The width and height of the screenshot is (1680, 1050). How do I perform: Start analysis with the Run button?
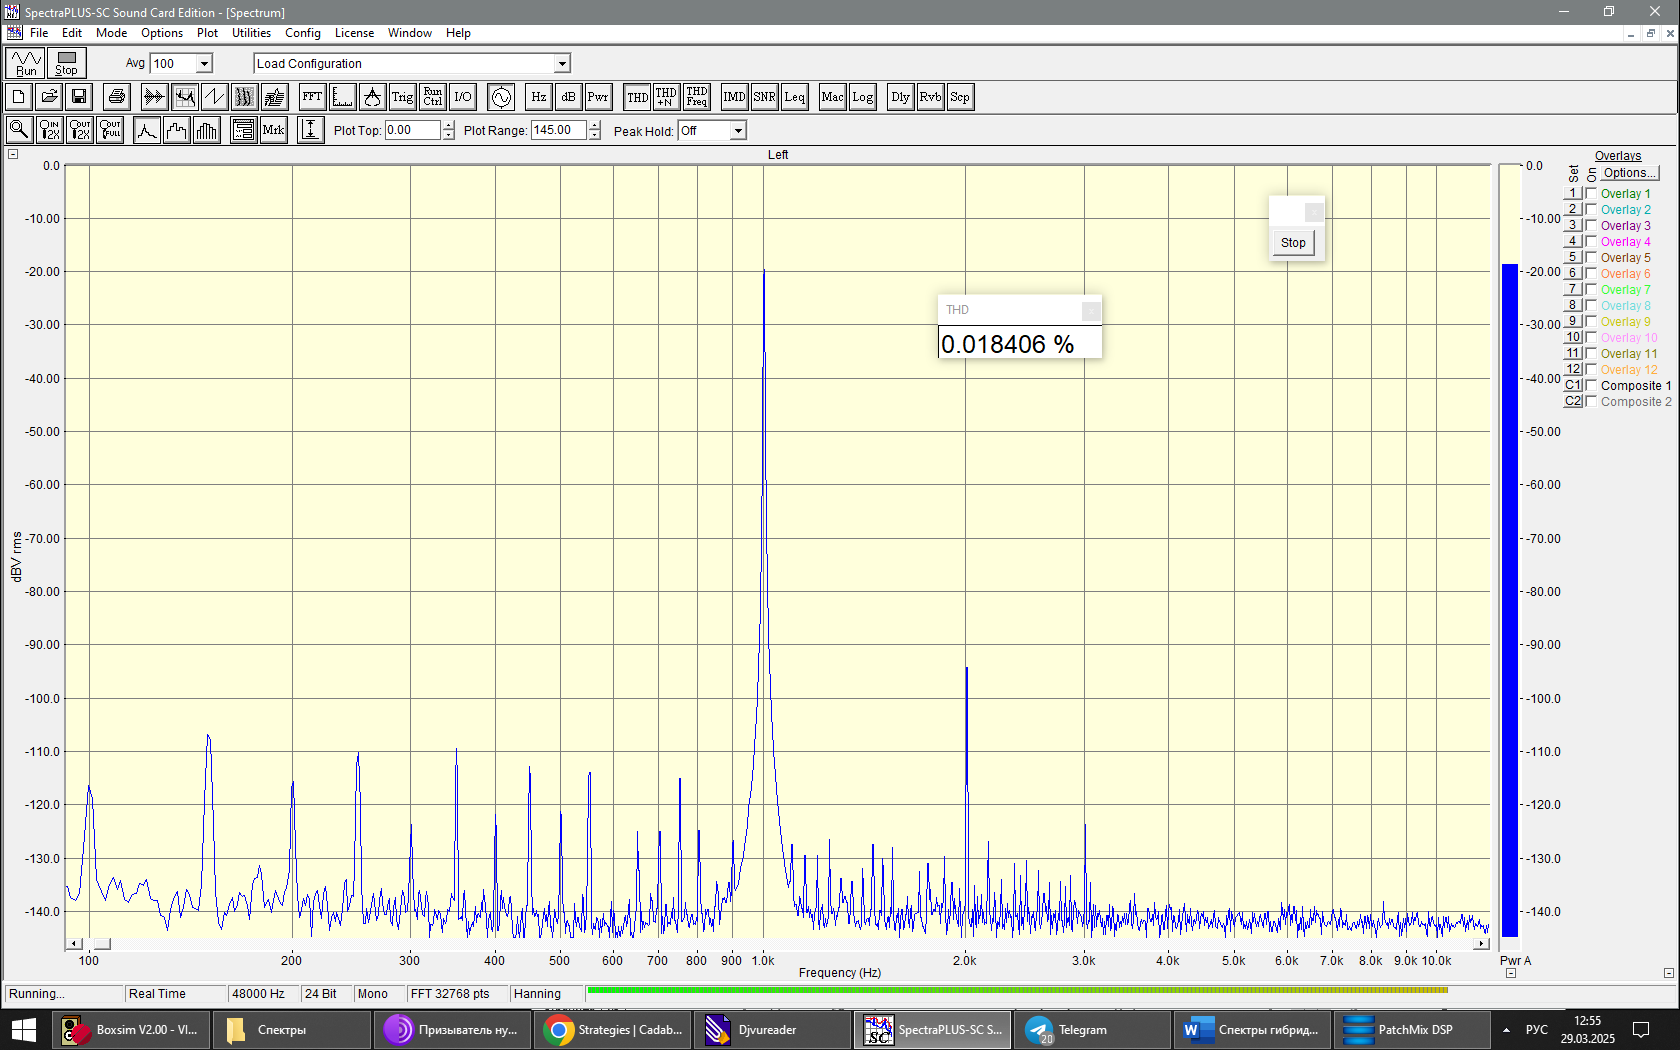tap(26, 63)
